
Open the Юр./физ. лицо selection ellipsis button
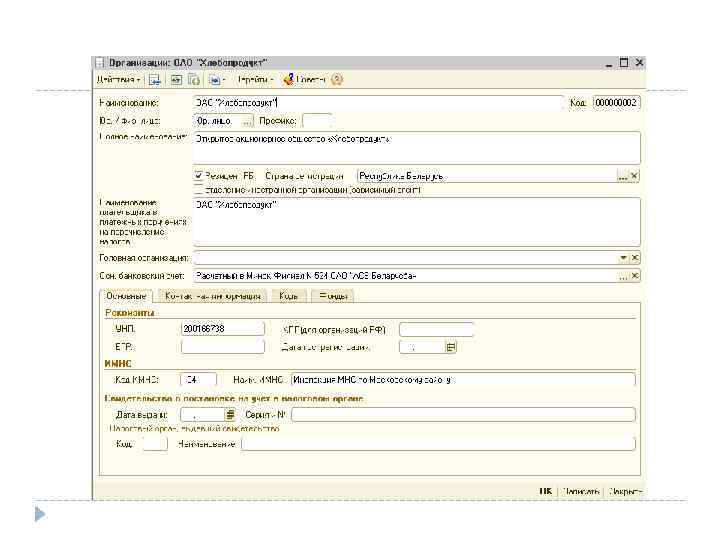(248, 121)
